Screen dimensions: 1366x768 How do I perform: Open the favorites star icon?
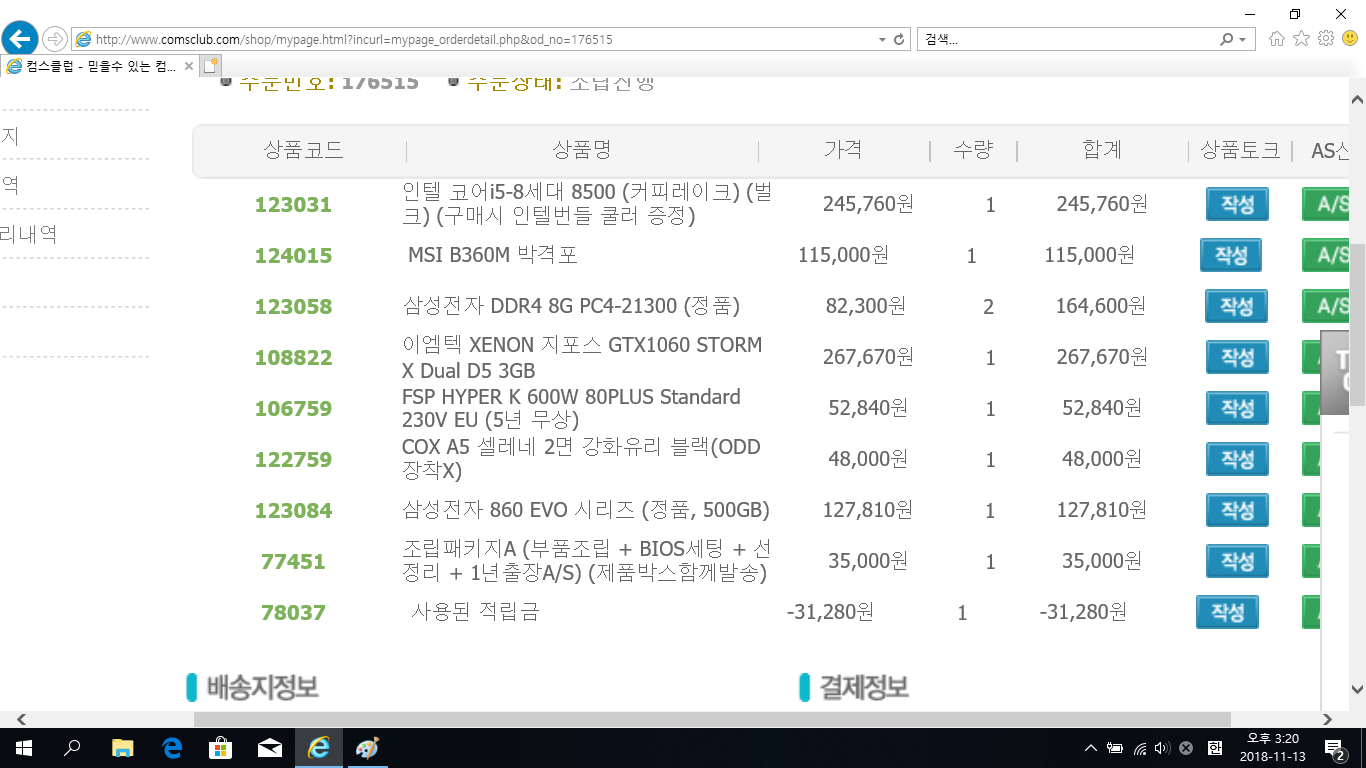1301,39
